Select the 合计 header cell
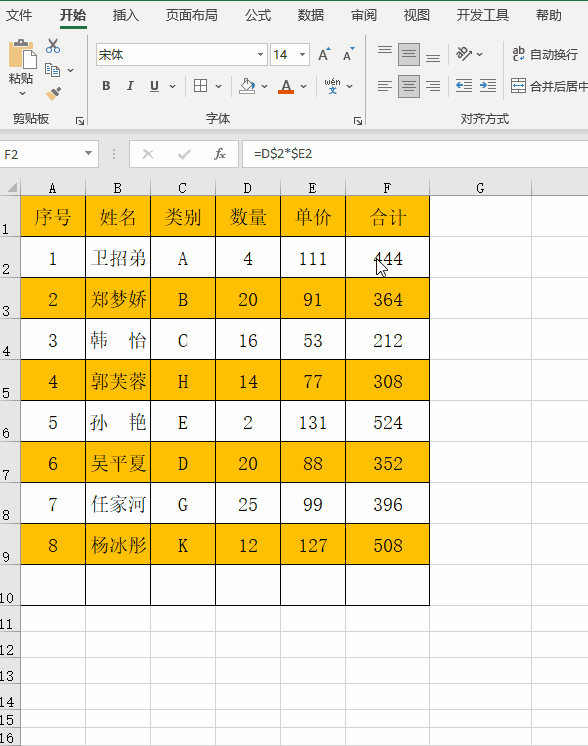Image resolution: width=588 pixels, height=746 pixels. [x=387, y=216]
